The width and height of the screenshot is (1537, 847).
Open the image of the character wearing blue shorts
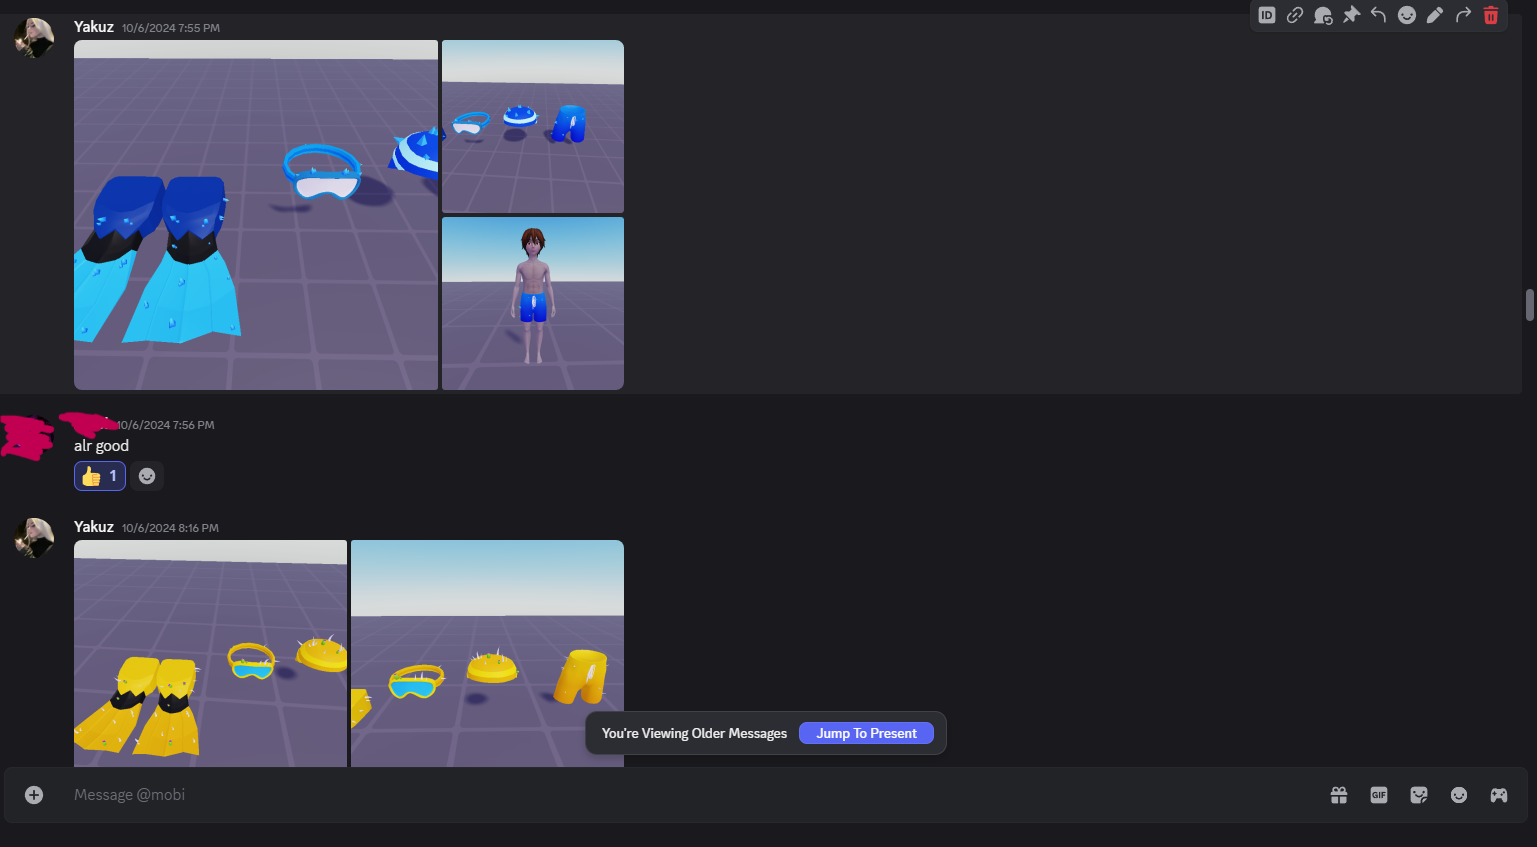coord(533,303)
